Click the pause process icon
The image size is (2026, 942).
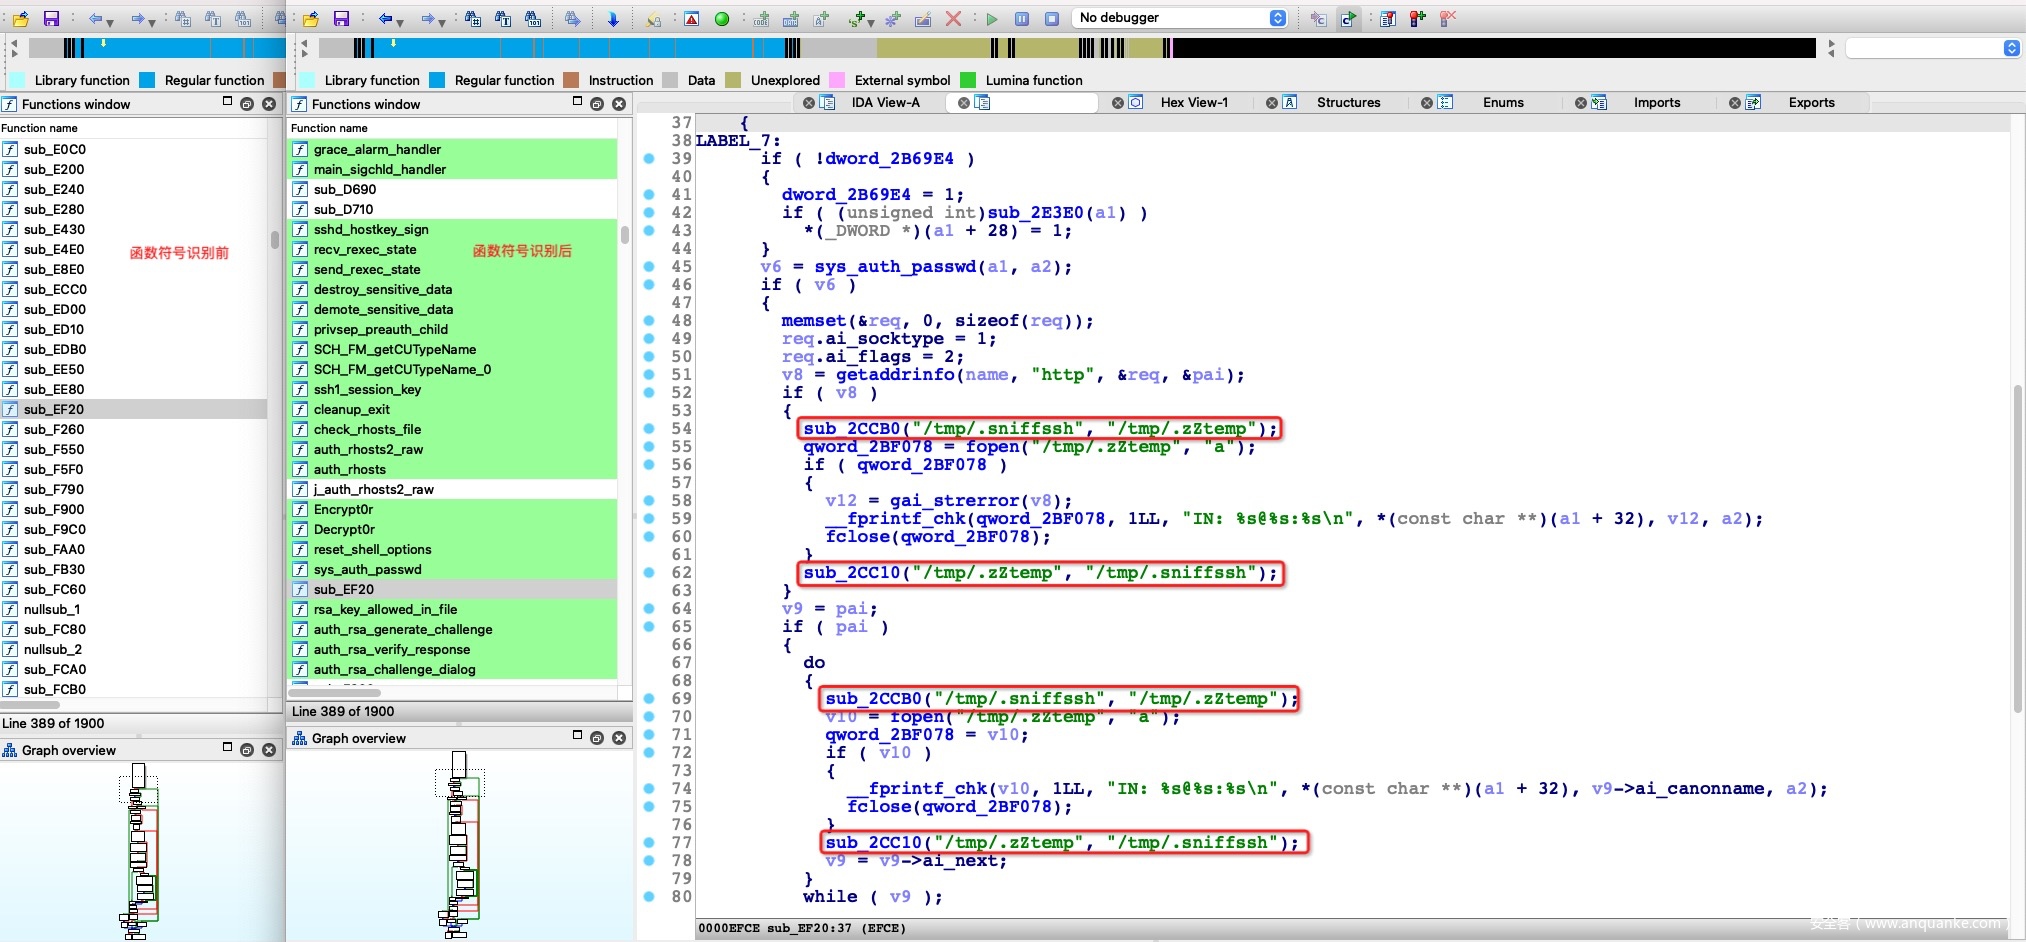pos(1022,19)
